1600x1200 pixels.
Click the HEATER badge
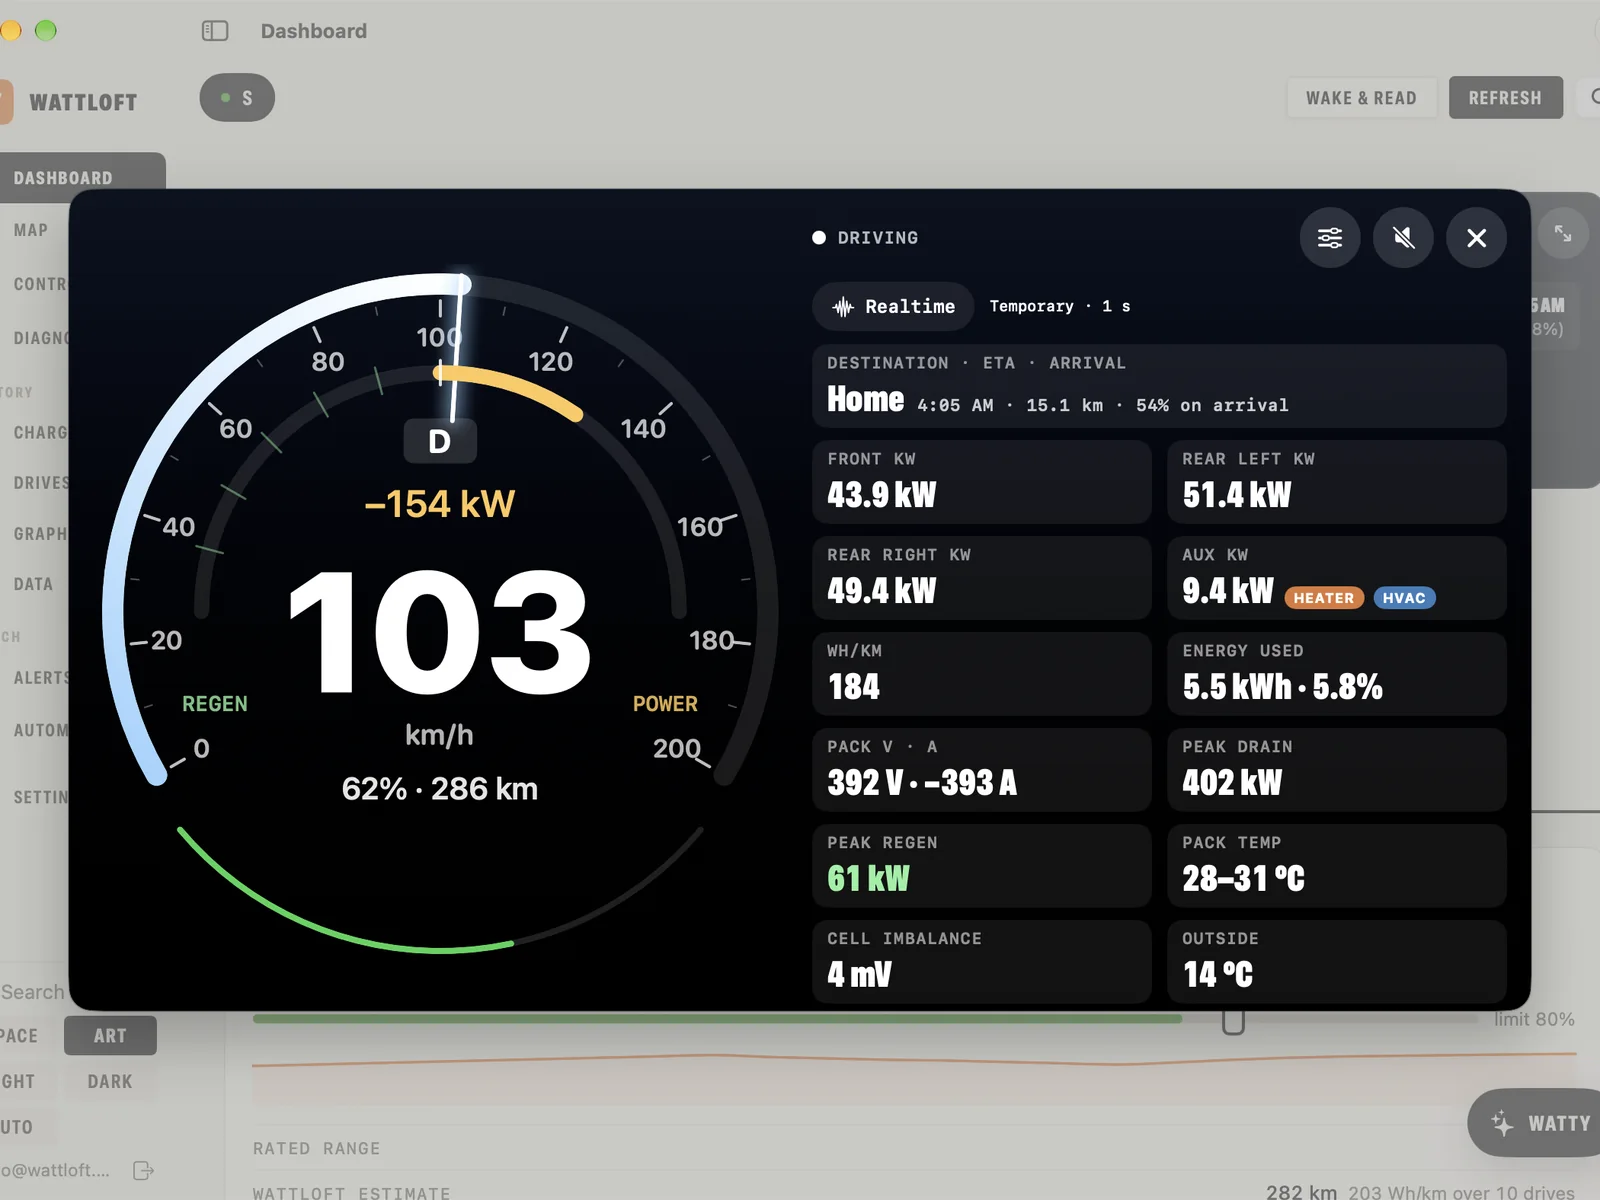[1324, 598]
